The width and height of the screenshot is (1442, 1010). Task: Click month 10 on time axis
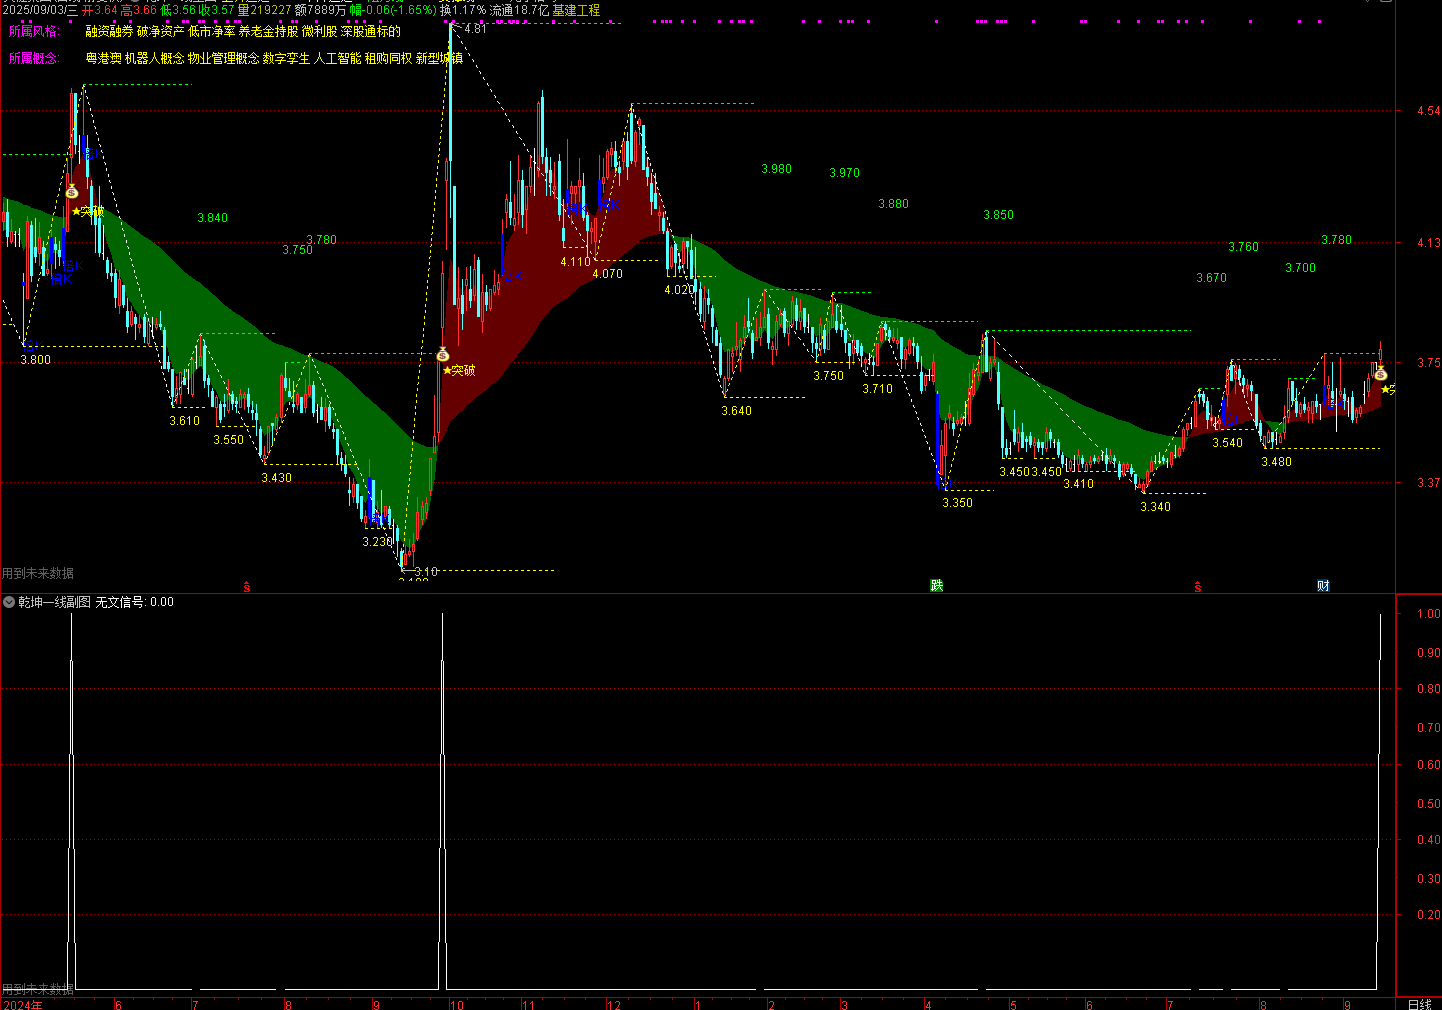pyautogui.click(x=457, y=1004)
